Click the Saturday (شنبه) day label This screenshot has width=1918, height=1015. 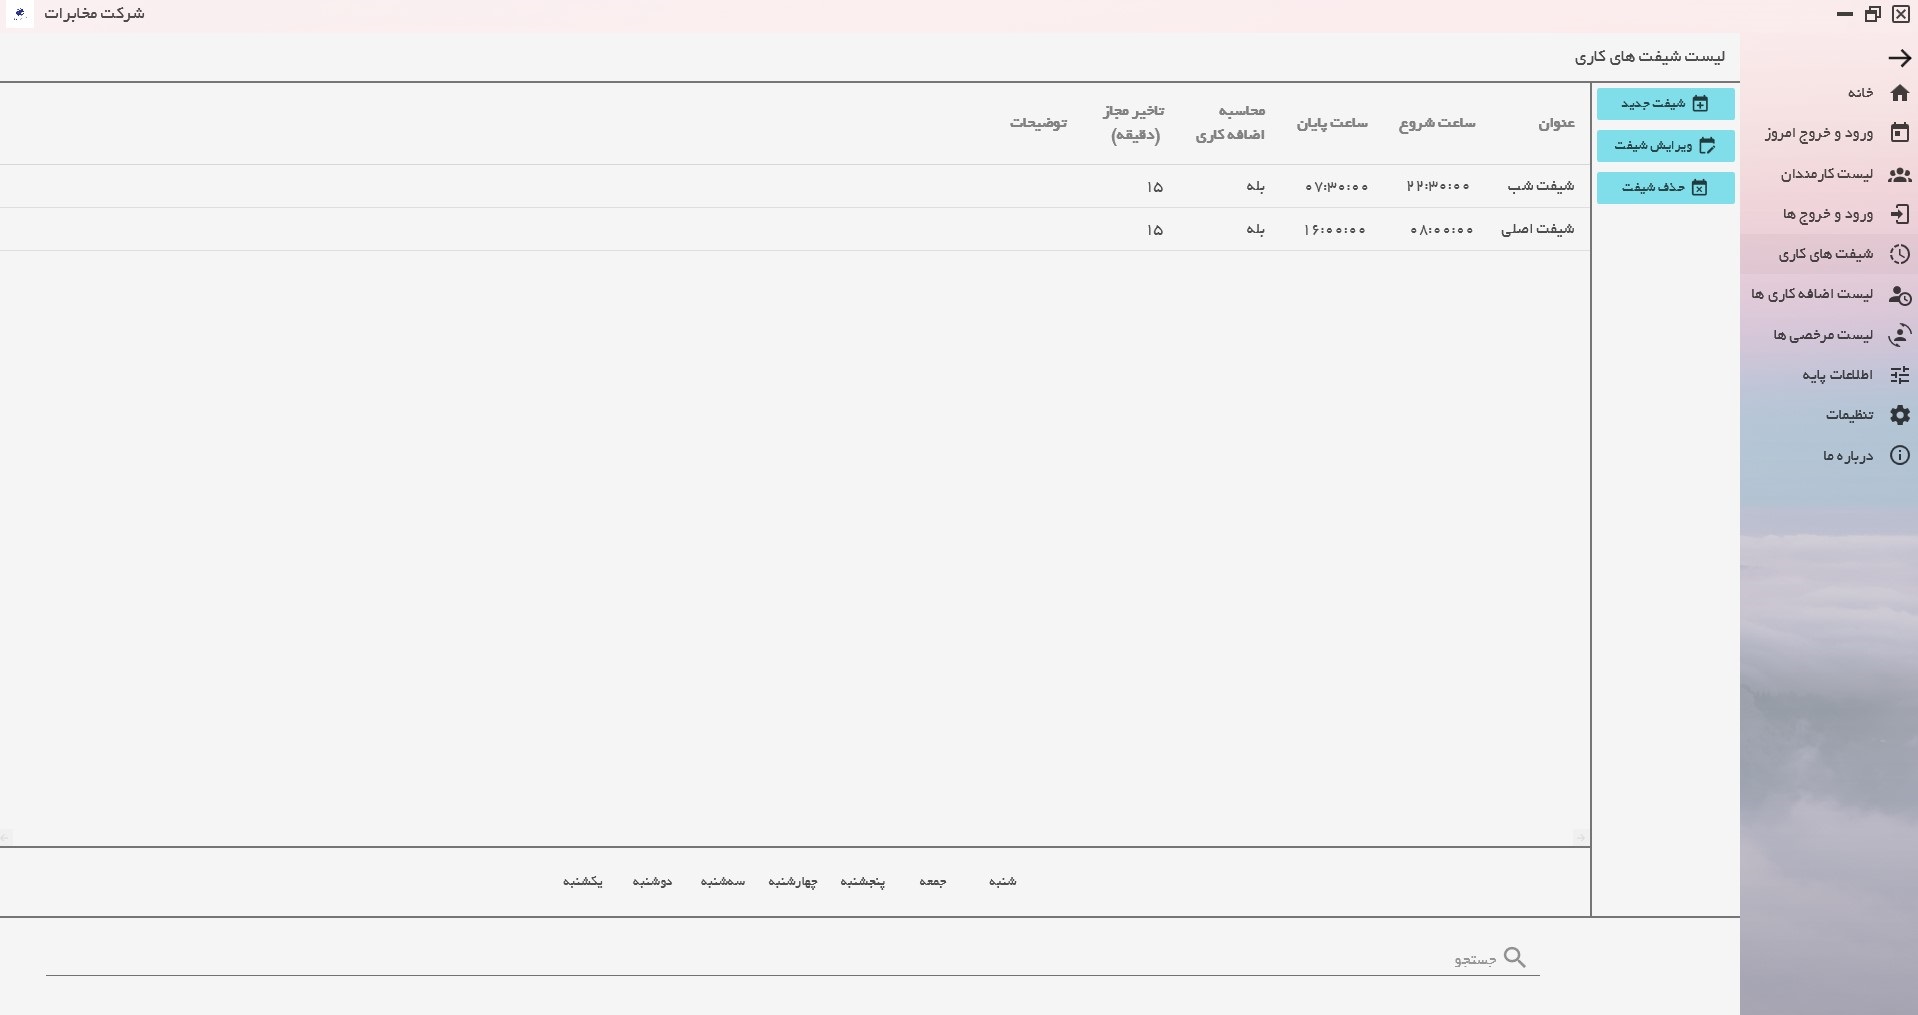click(x=1002, y=881)
